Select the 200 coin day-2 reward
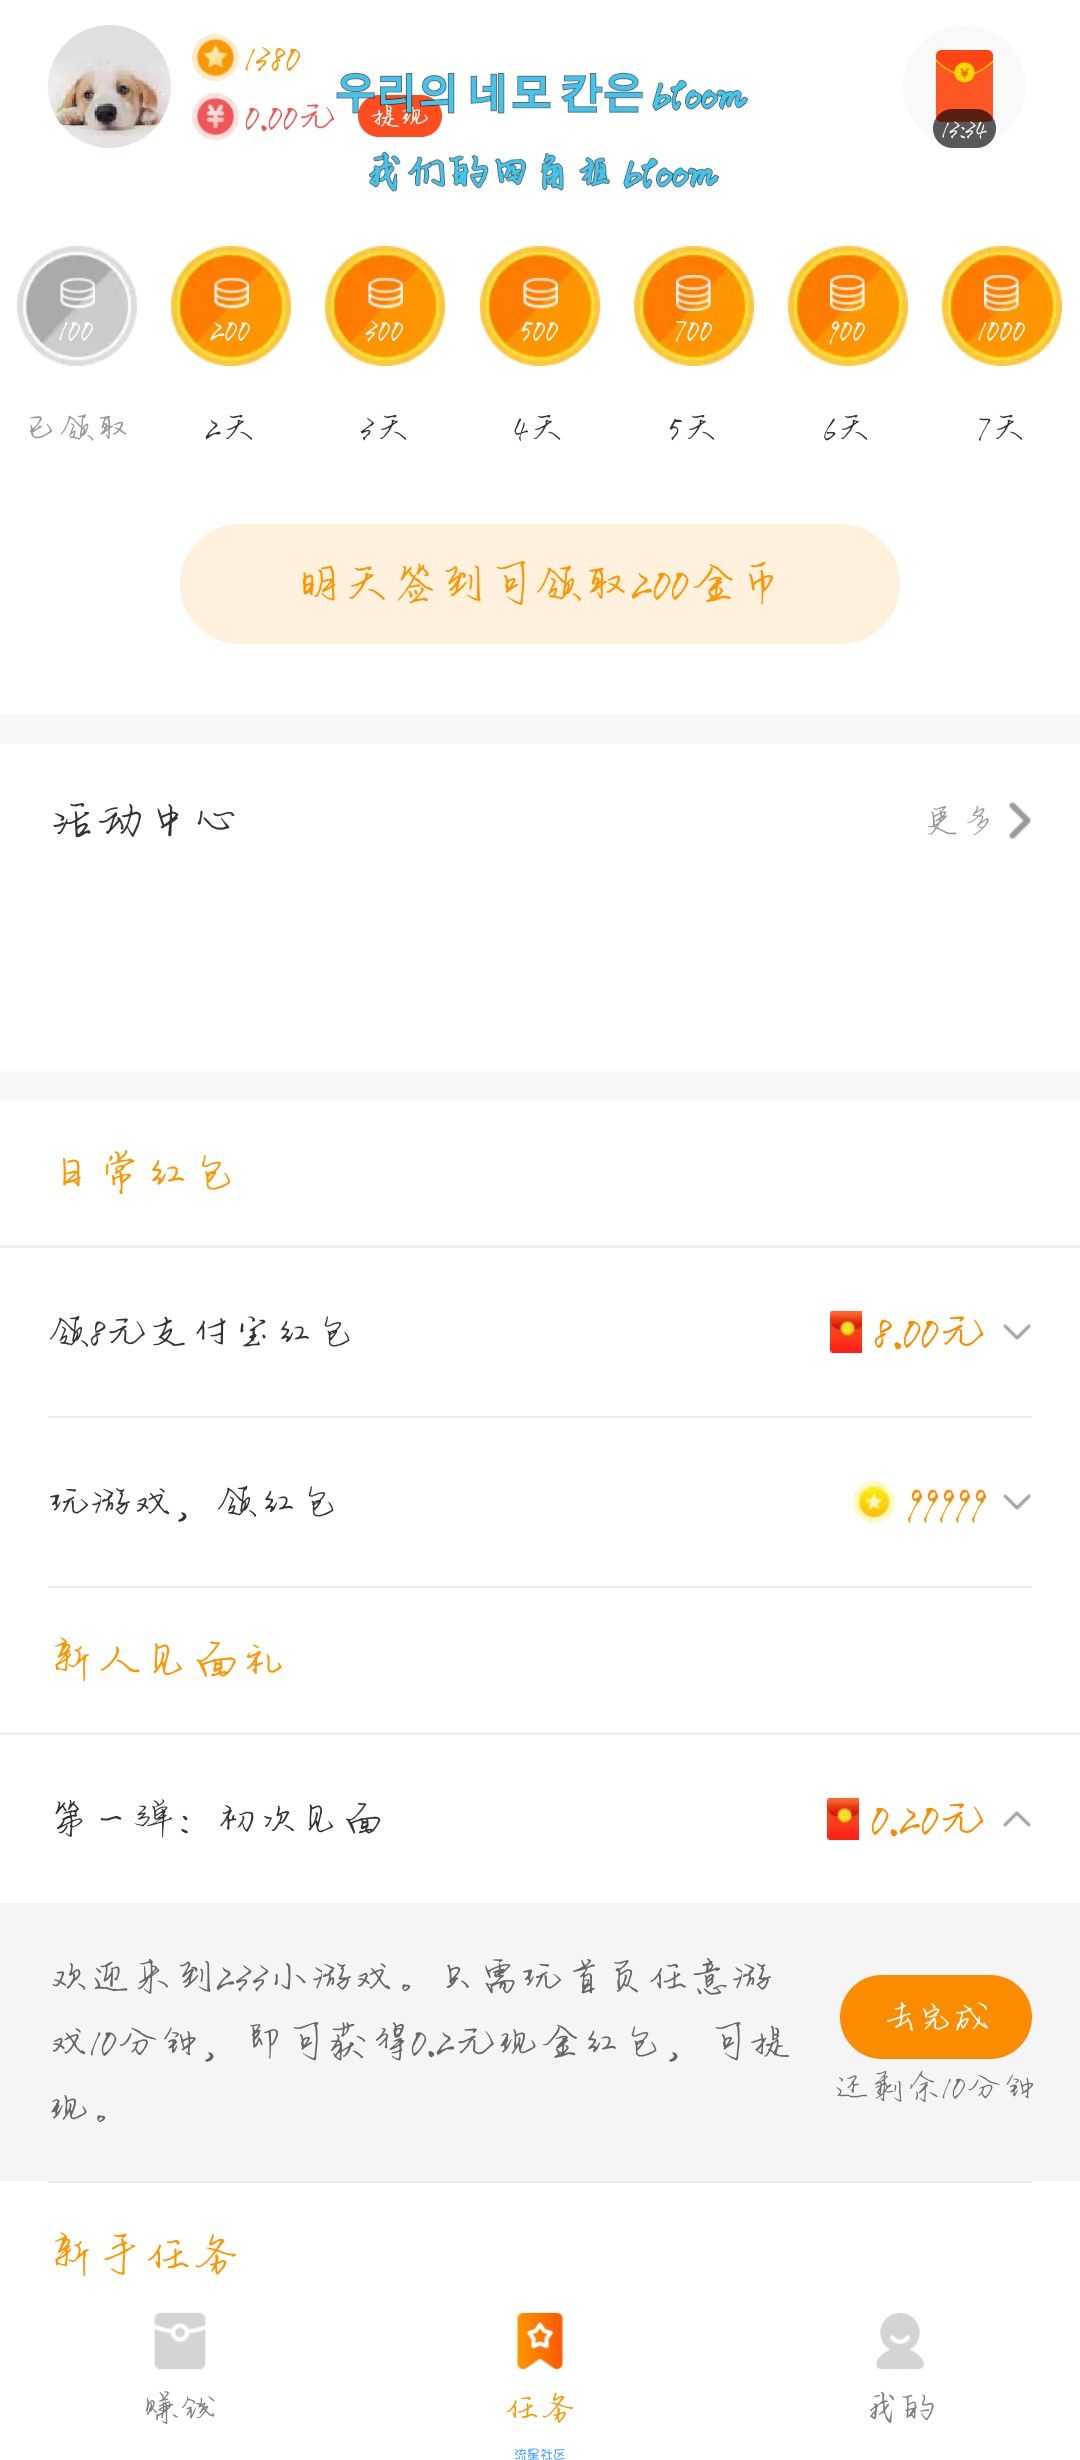The height and width of the screenshot is (2460, 1080). coord(231,306)
